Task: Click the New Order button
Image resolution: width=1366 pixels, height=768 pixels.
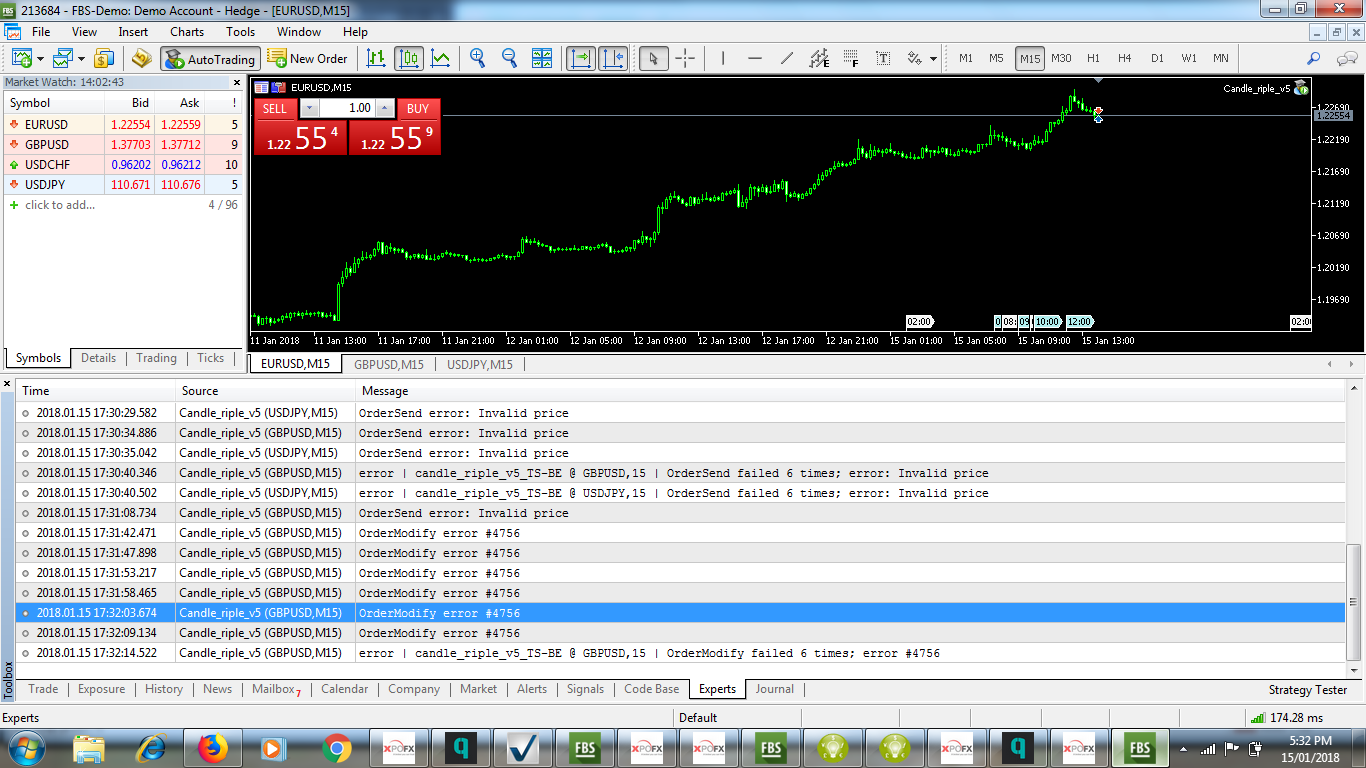Action: [308, 58]
